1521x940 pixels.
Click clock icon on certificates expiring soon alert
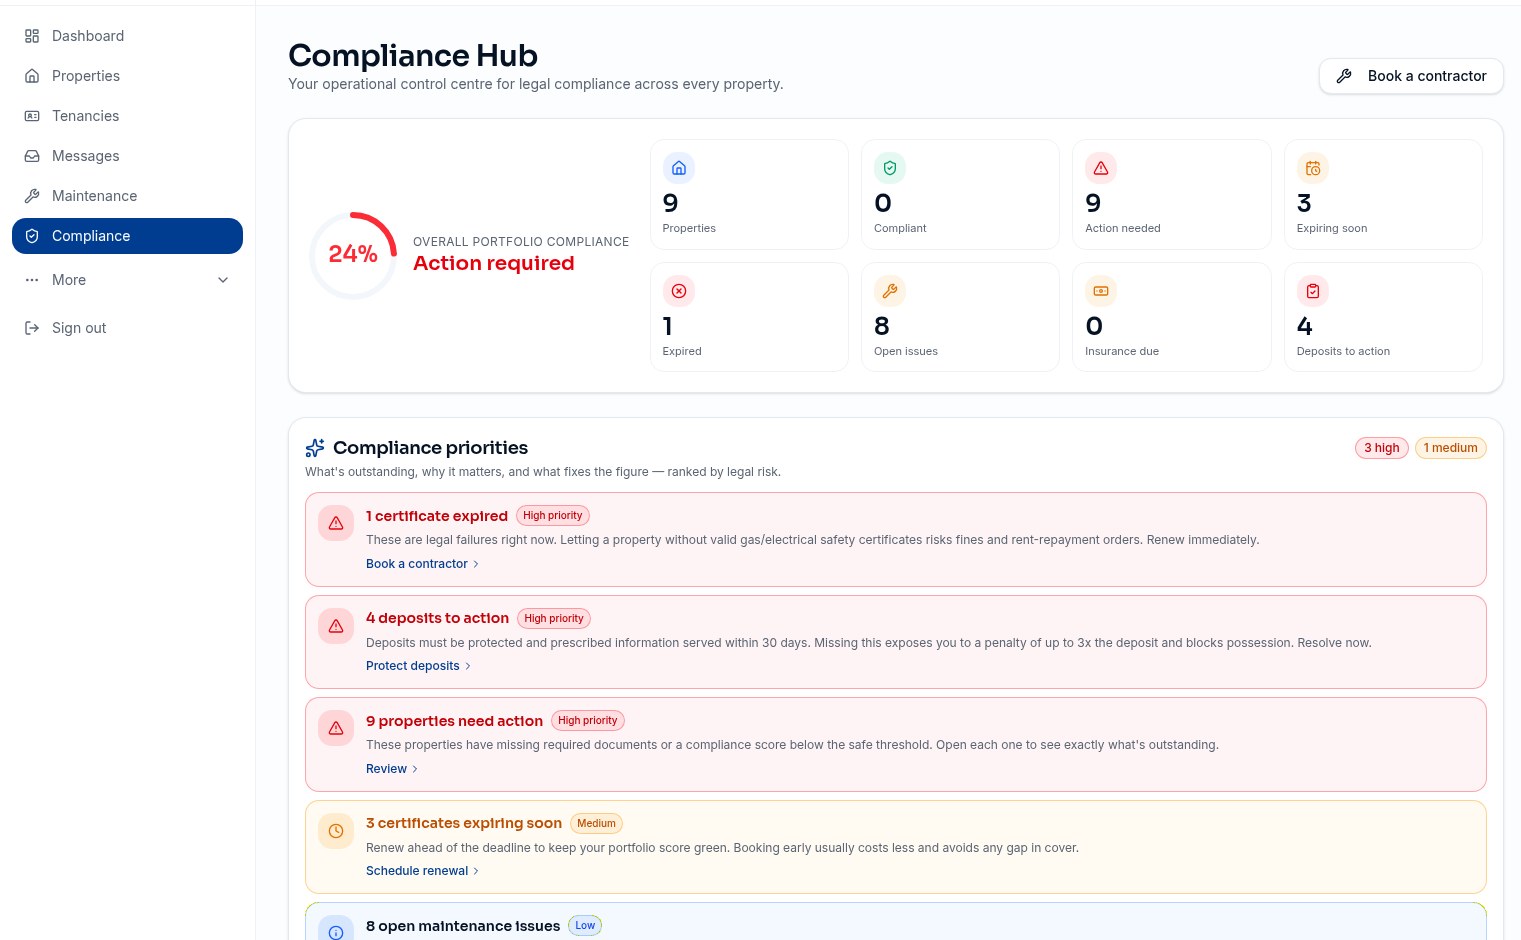click(x=336, y=831)
